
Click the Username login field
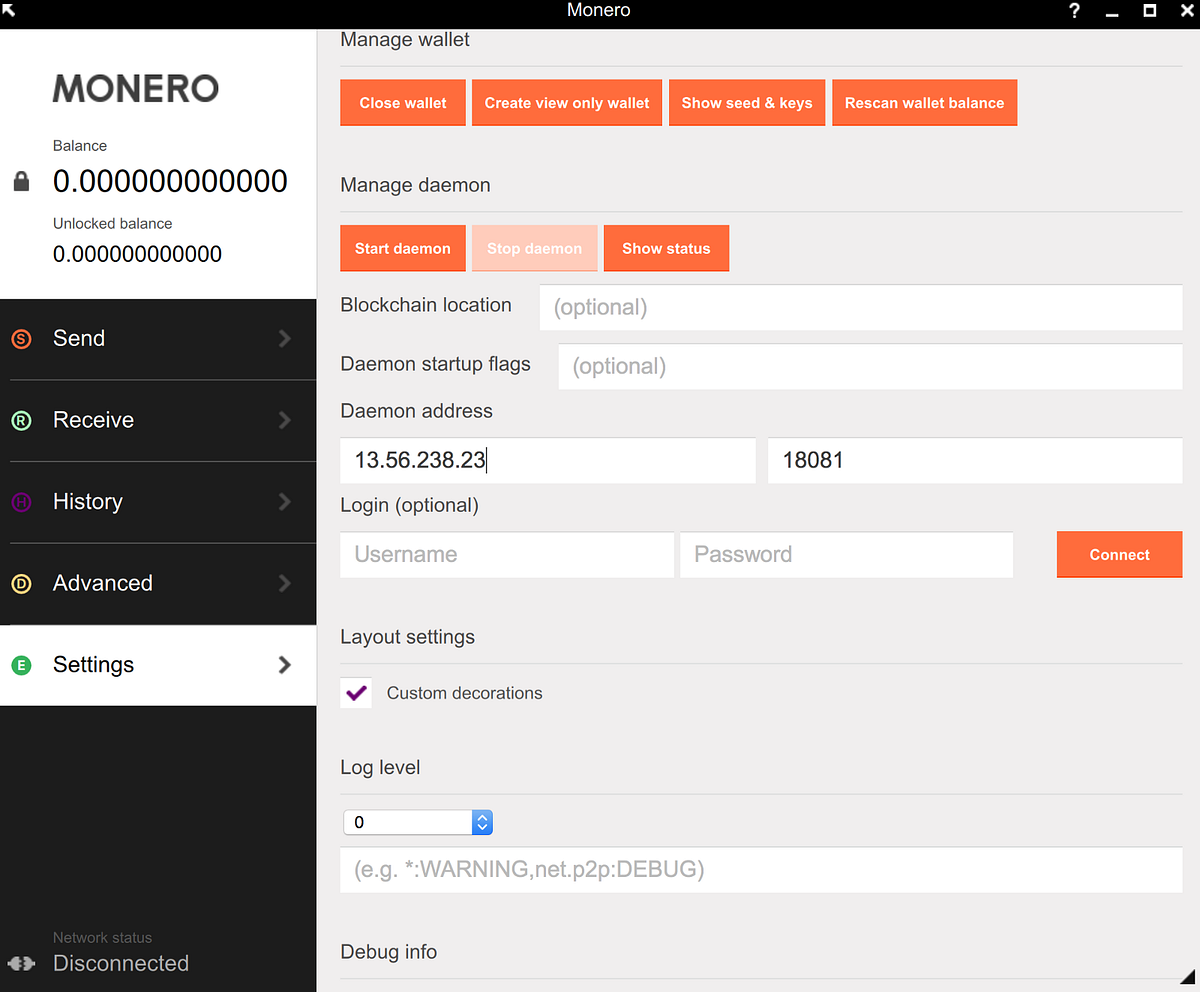tap(507, 554)
